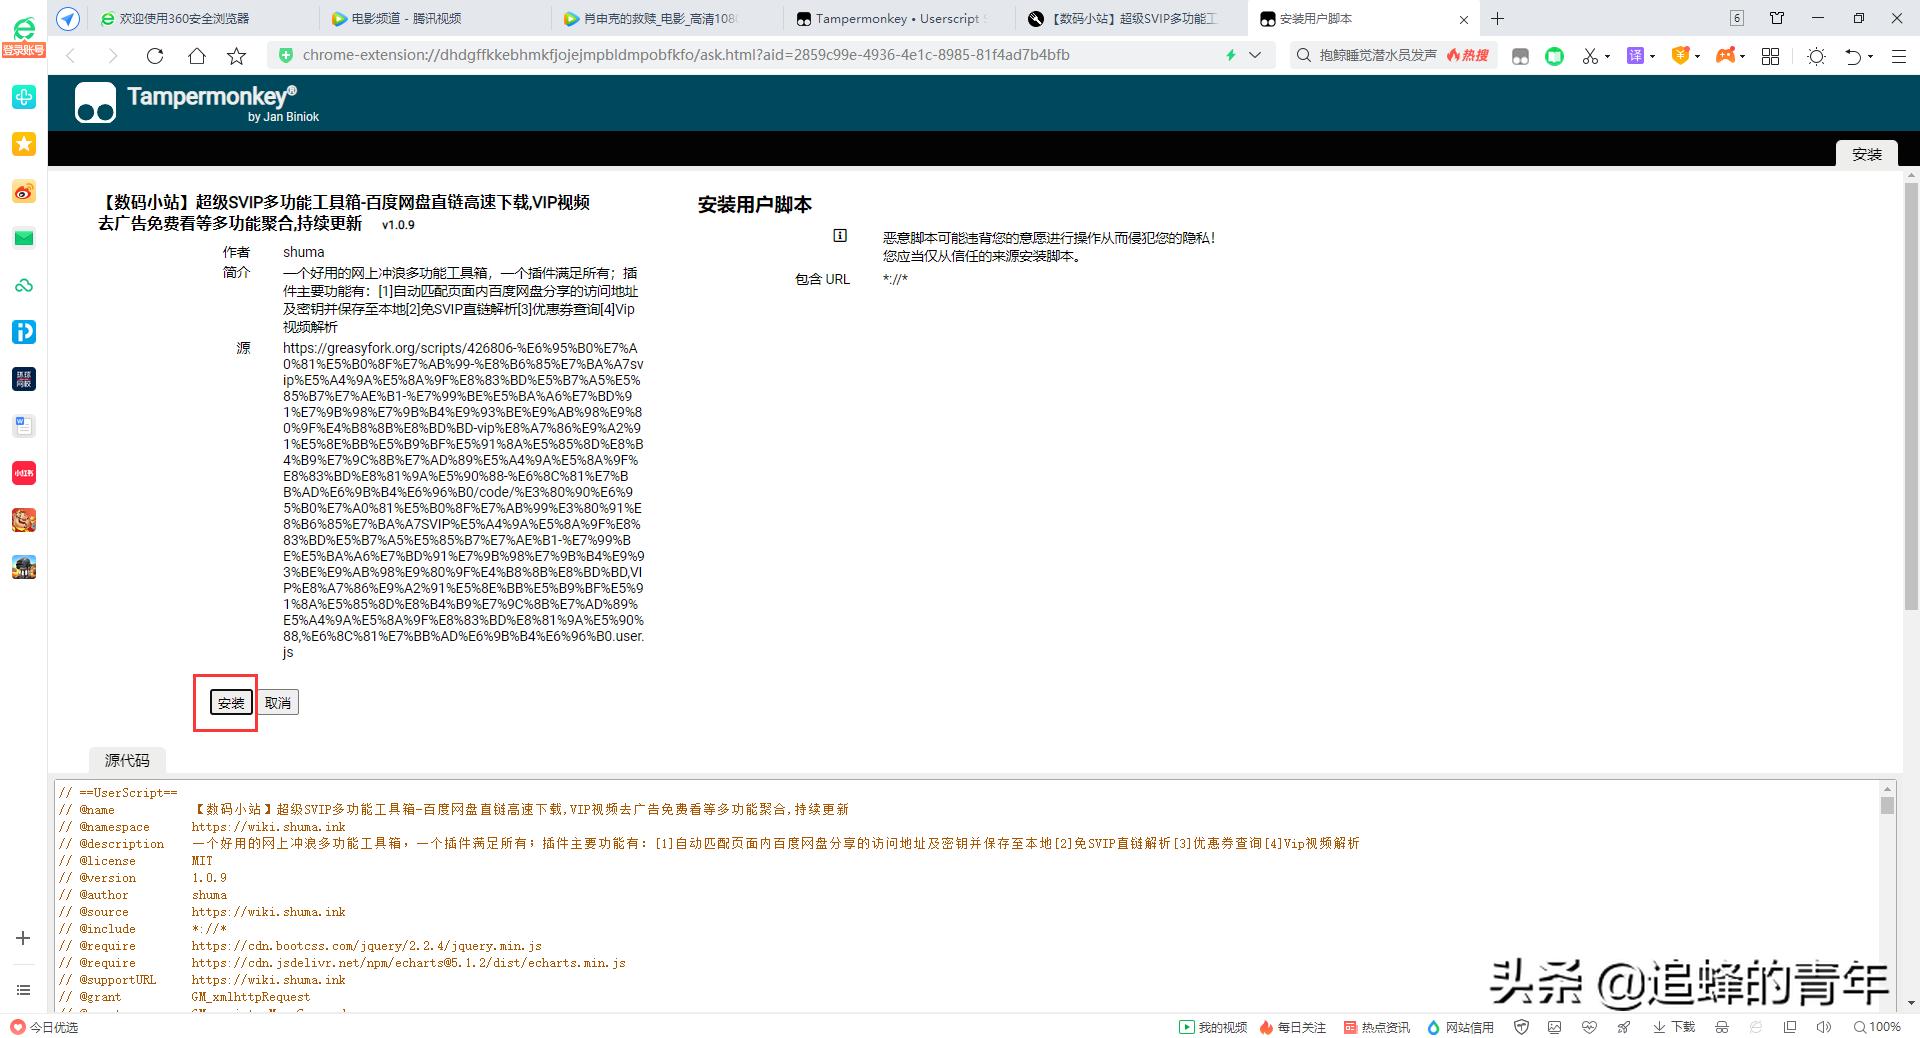The width and height of the screenshot is (1920, 1038).
Task: Click the favorites star icon in the sidebar
Action: pyautogui.click(x=24, y=144)
